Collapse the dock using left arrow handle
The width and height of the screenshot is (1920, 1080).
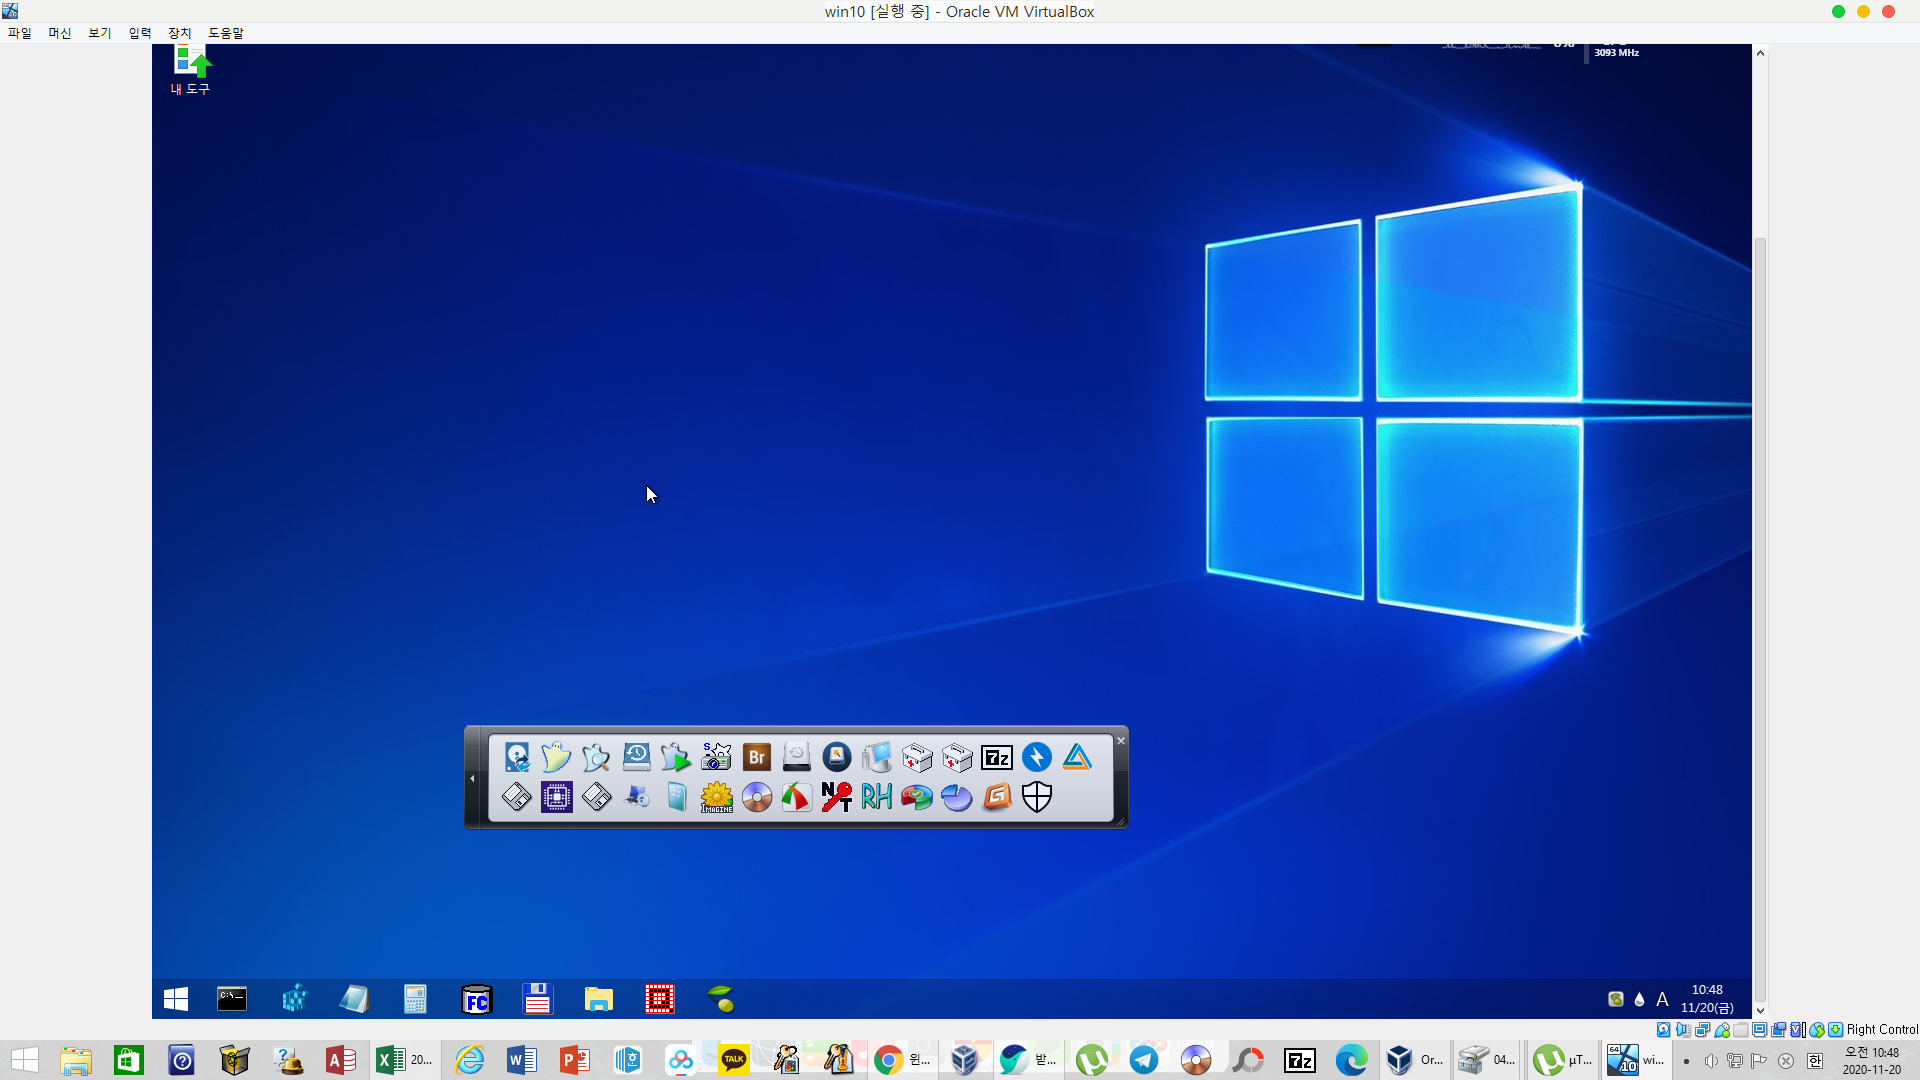pos(472,778)
